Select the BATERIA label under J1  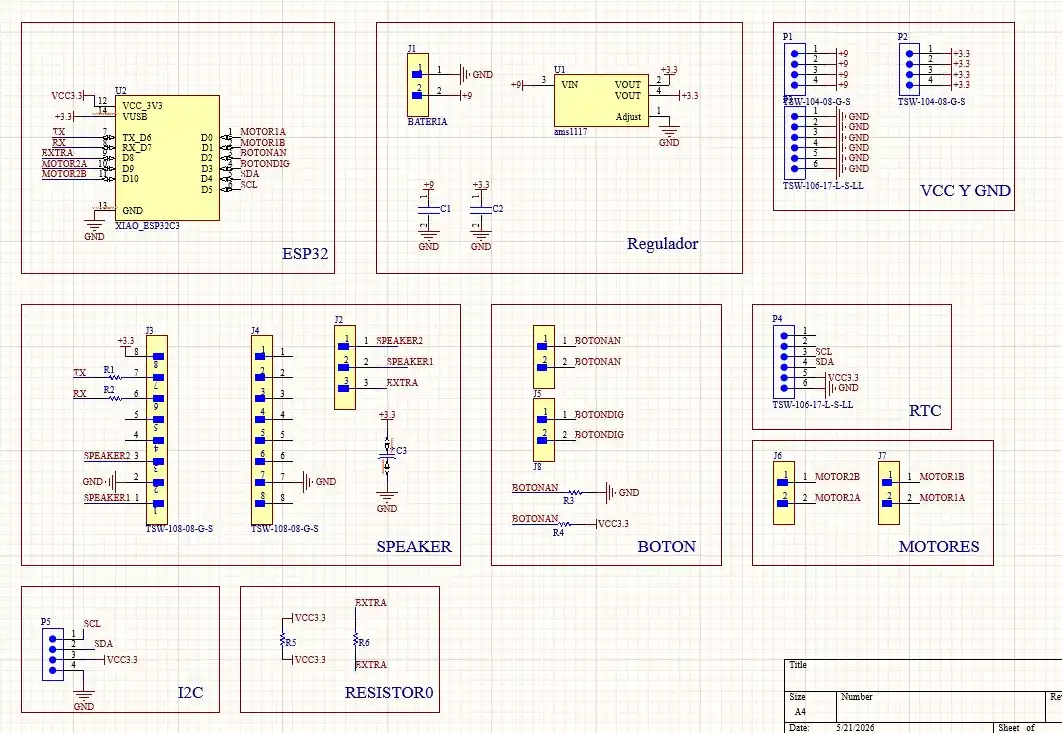(427, 121)
